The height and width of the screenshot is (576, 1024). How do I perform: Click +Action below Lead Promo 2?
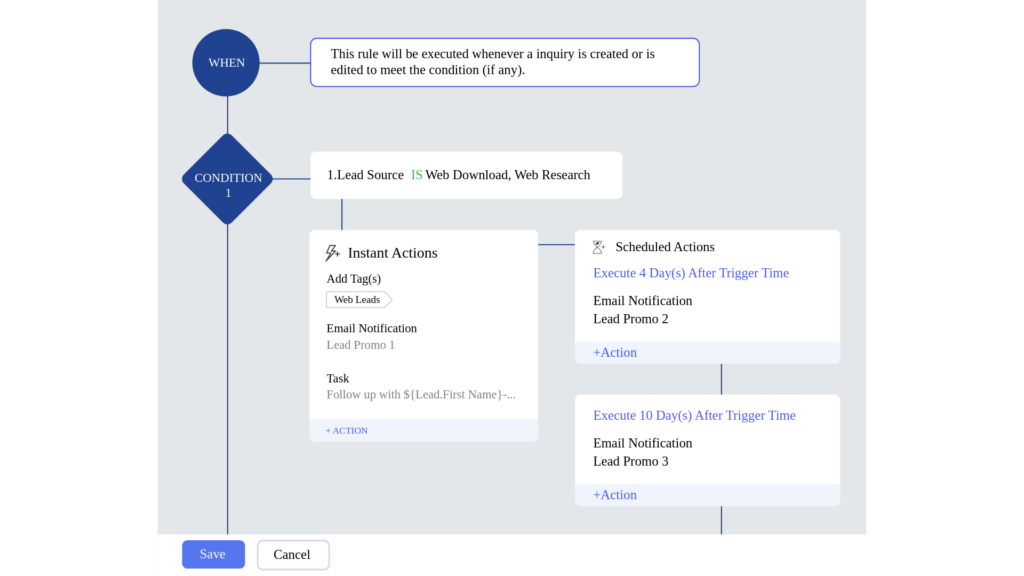point(615,352)
